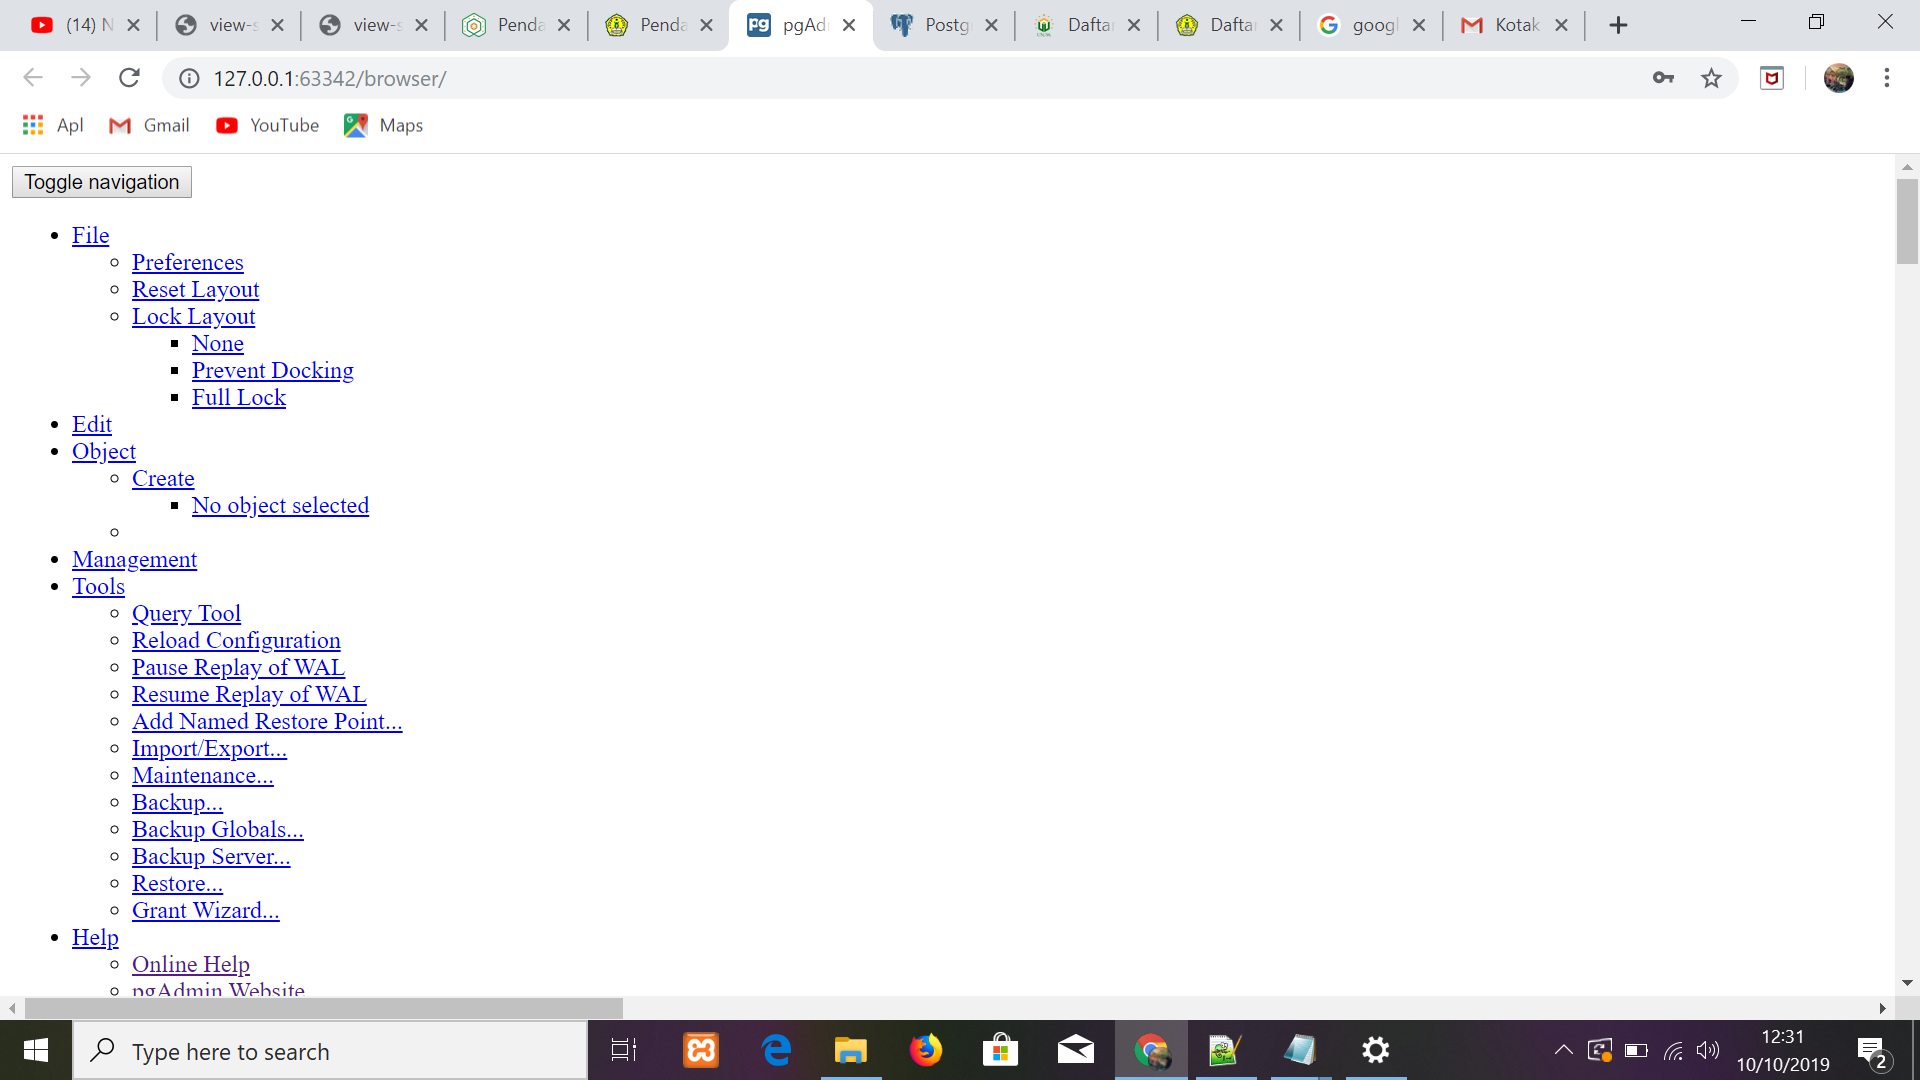
Task: Show hidden system tray icons
Action: (x=1563, y=1050)
